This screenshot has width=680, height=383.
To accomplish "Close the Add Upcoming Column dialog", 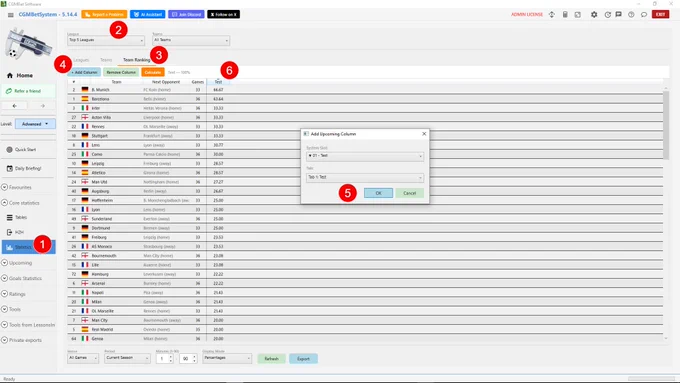I will 424,134.
